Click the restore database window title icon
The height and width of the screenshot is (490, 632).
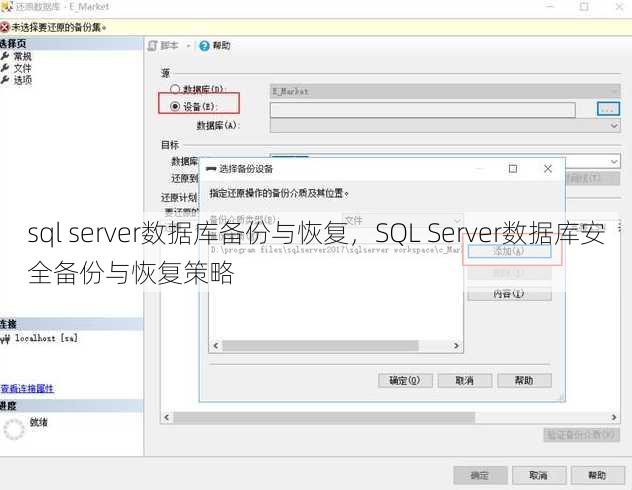[x=6, y=6]
